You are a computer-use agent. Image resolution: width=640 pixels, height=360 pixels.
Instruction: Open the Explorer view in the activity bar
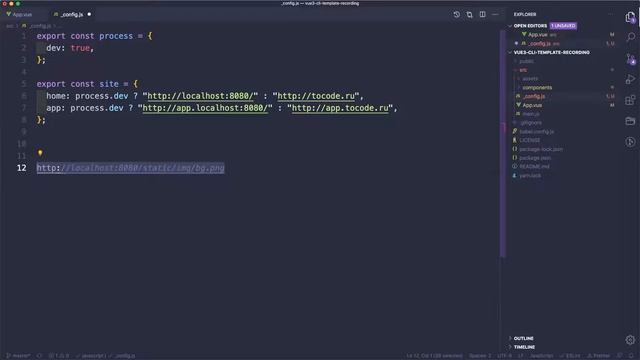[630, 17]
